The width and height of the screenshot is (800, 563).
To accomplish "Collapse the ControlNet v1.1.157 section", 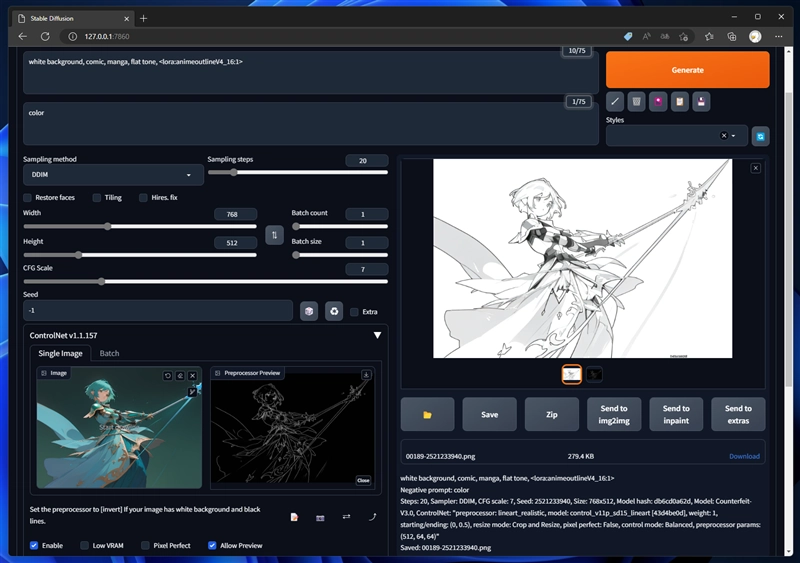I will click(x=377, y=336).
